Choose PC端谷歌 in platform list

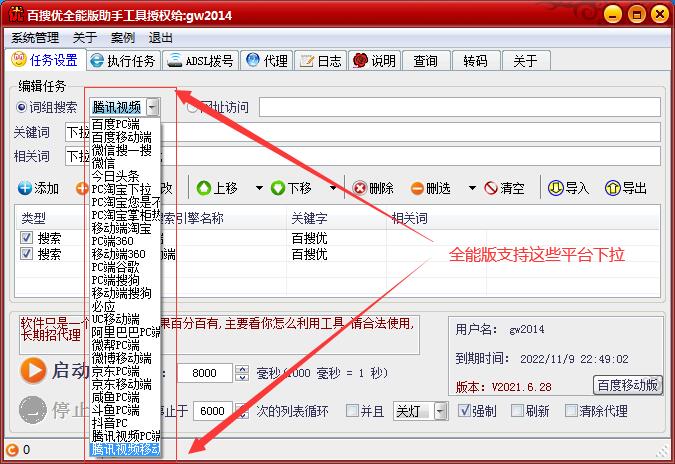[x=125, y=267]
